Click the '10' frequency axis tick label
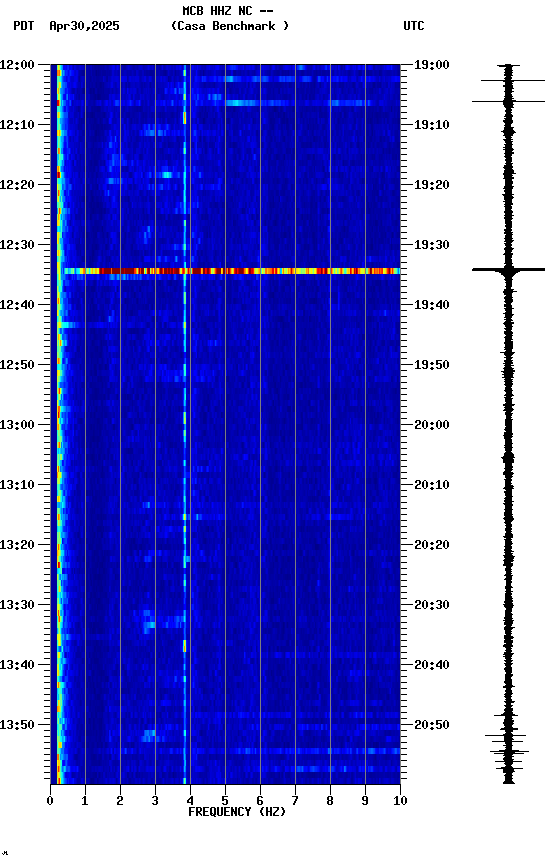This screenshot has height=864, width=552. coord(401,801)
